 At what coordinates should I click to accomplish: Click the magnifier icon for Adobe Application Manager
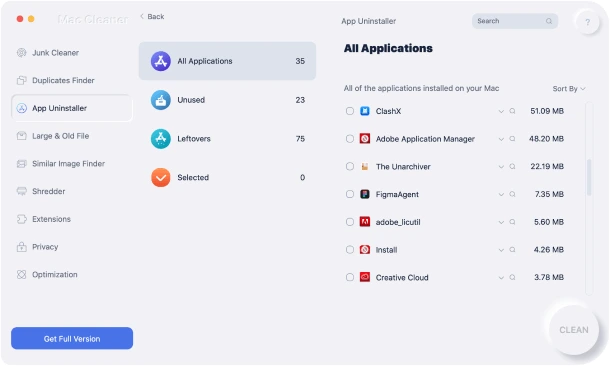tap(512, 139)
